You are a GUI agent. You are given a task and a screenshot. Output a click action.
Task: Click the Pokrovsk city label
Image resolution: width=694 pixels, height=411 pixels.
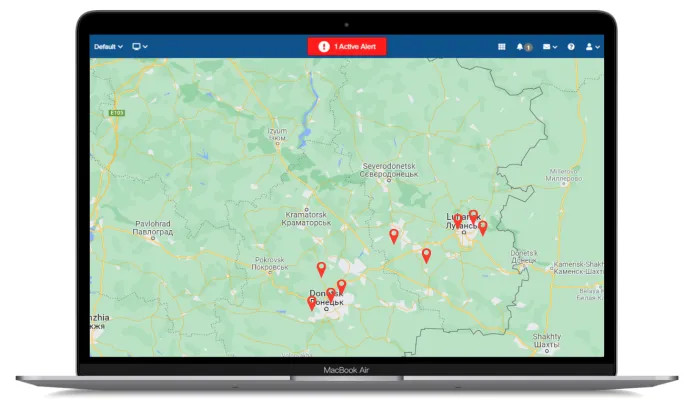click(270, 263)
